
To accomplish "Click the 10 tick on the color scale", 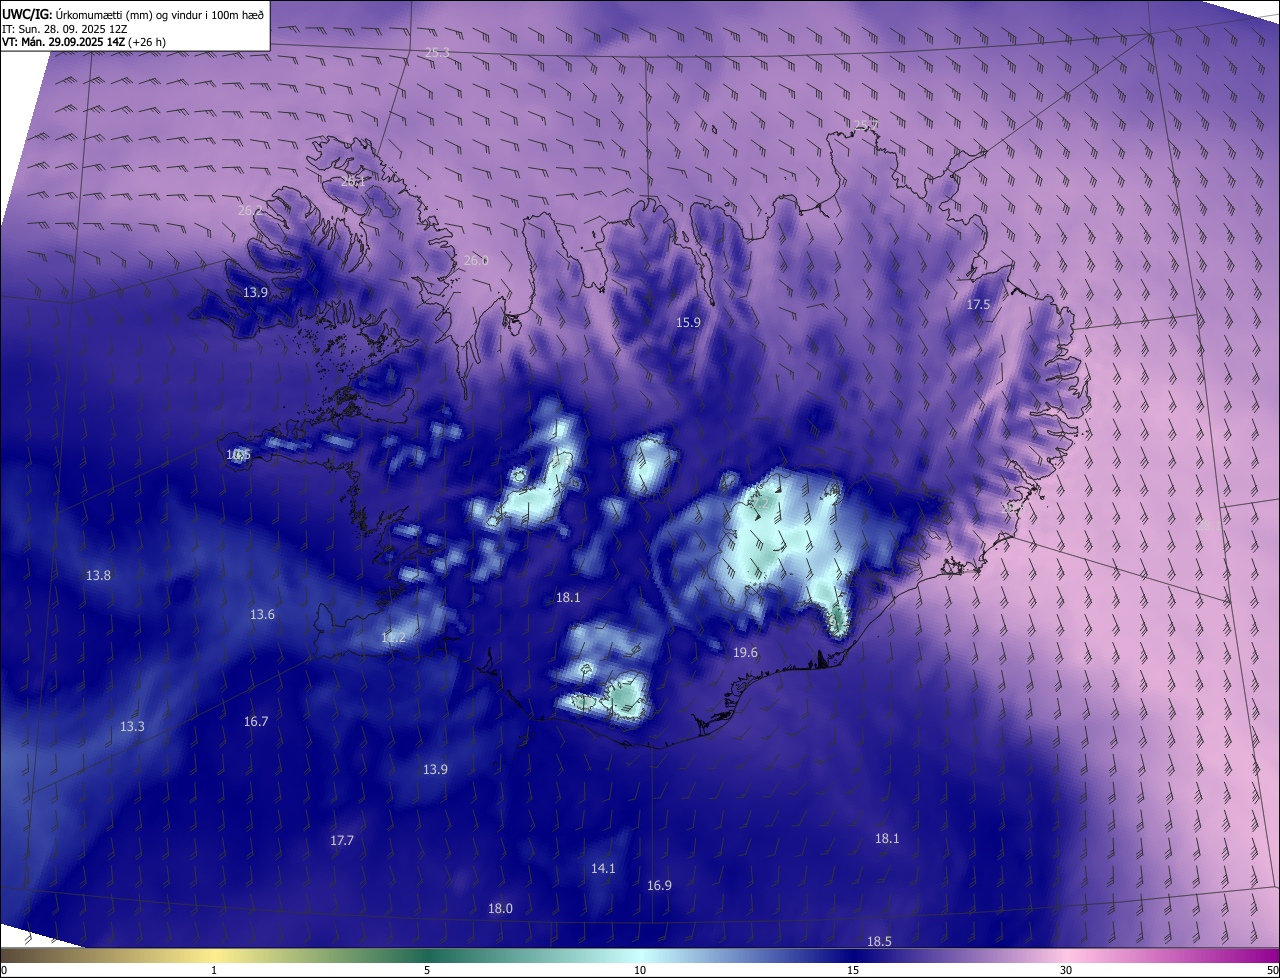I will click(640, 971).
